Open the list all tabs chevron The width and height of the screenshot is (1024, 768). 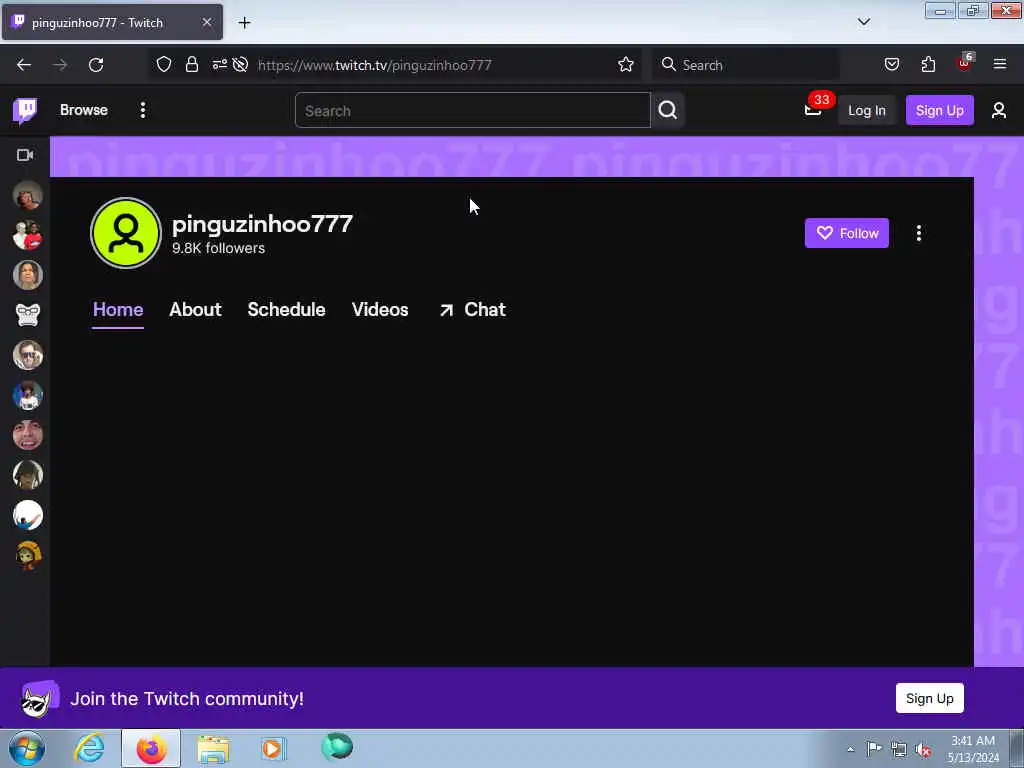tap(863, 22)
